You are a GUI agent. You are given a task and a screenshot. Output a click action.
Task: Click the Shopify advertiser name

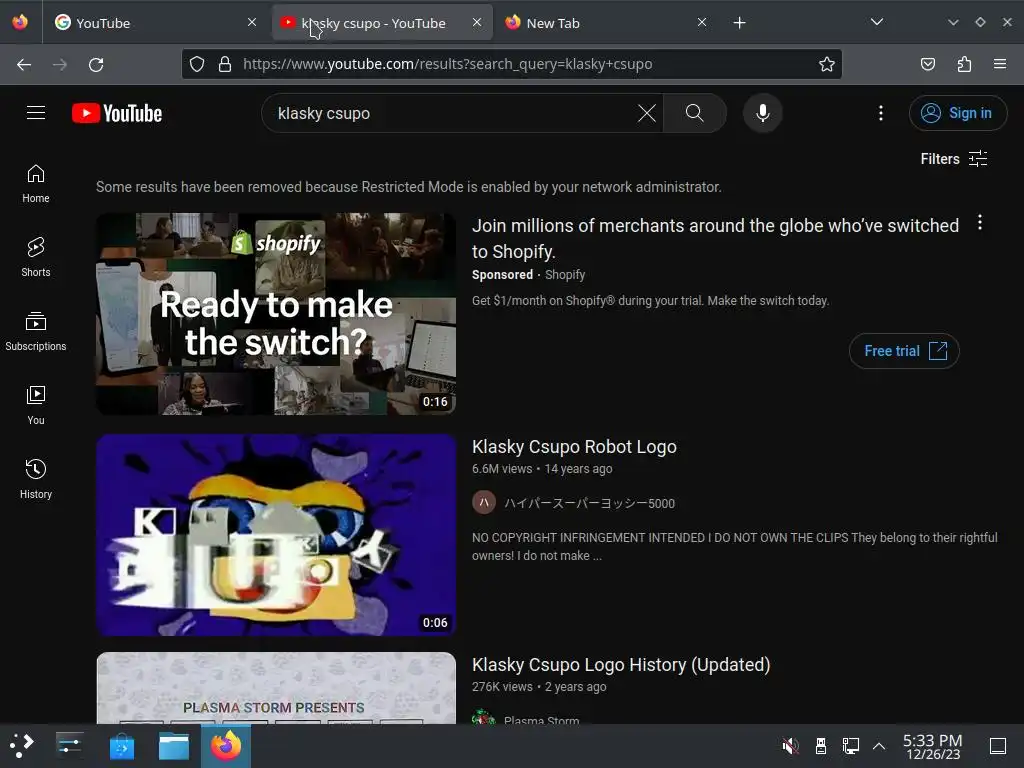click(x=565, y=275)
